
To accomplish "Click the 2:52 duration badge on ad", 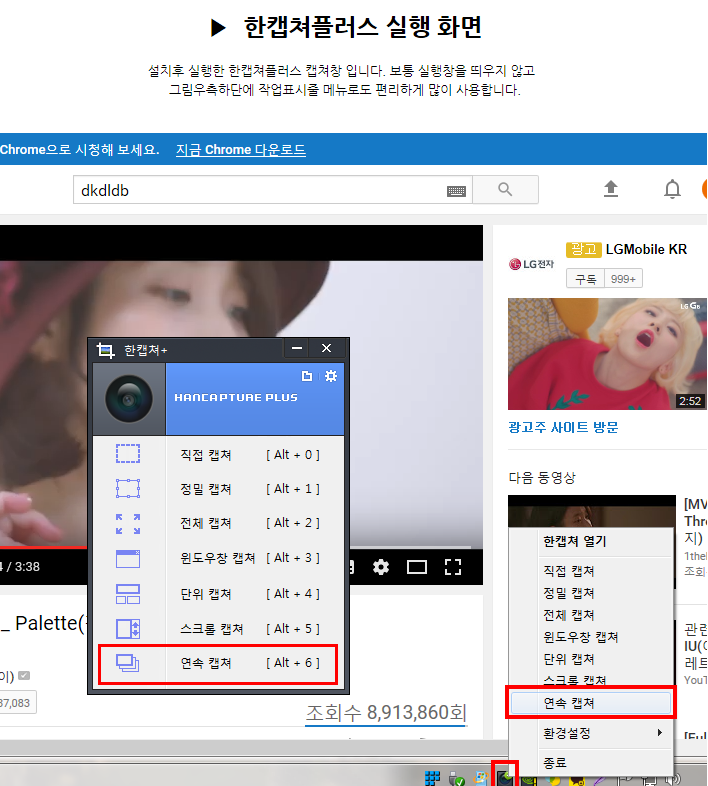I will pos(690,401).
